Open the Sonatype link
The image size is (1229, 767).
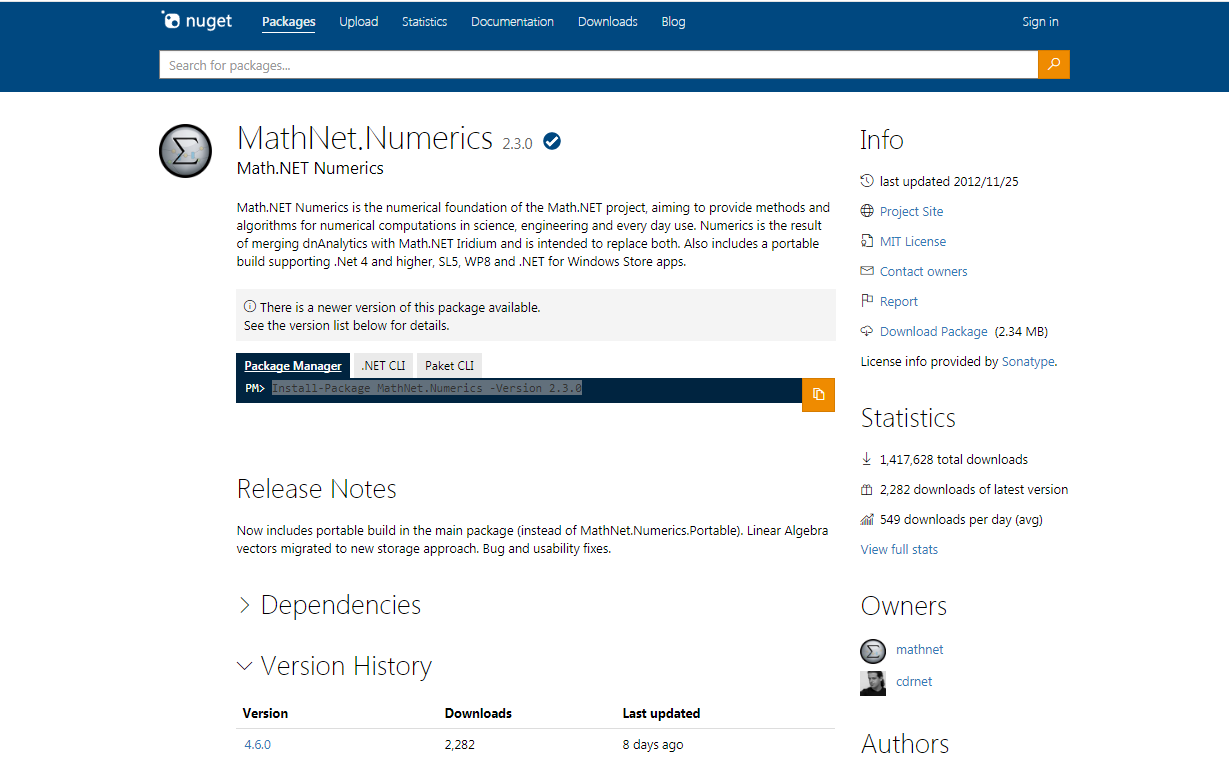coord(1028,362)
